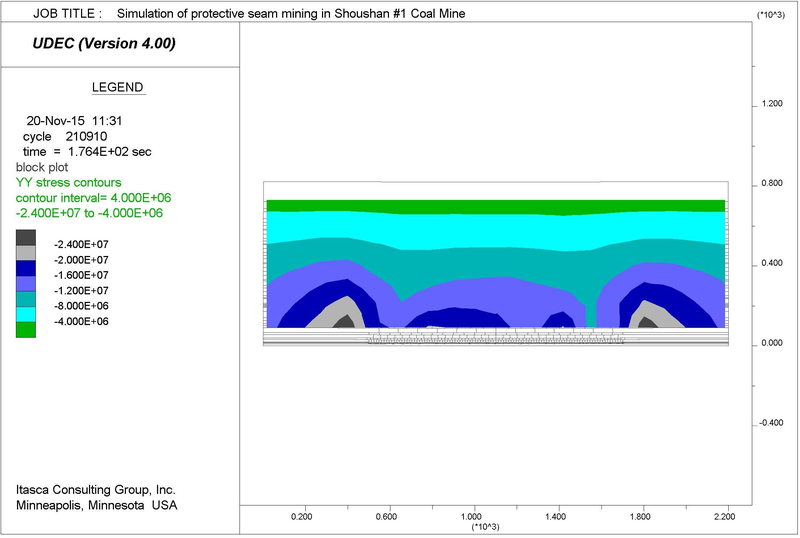This screenshot has width=800, height=538.
Task: Select the dark blue legend swatch
Action: click(26, 268)
